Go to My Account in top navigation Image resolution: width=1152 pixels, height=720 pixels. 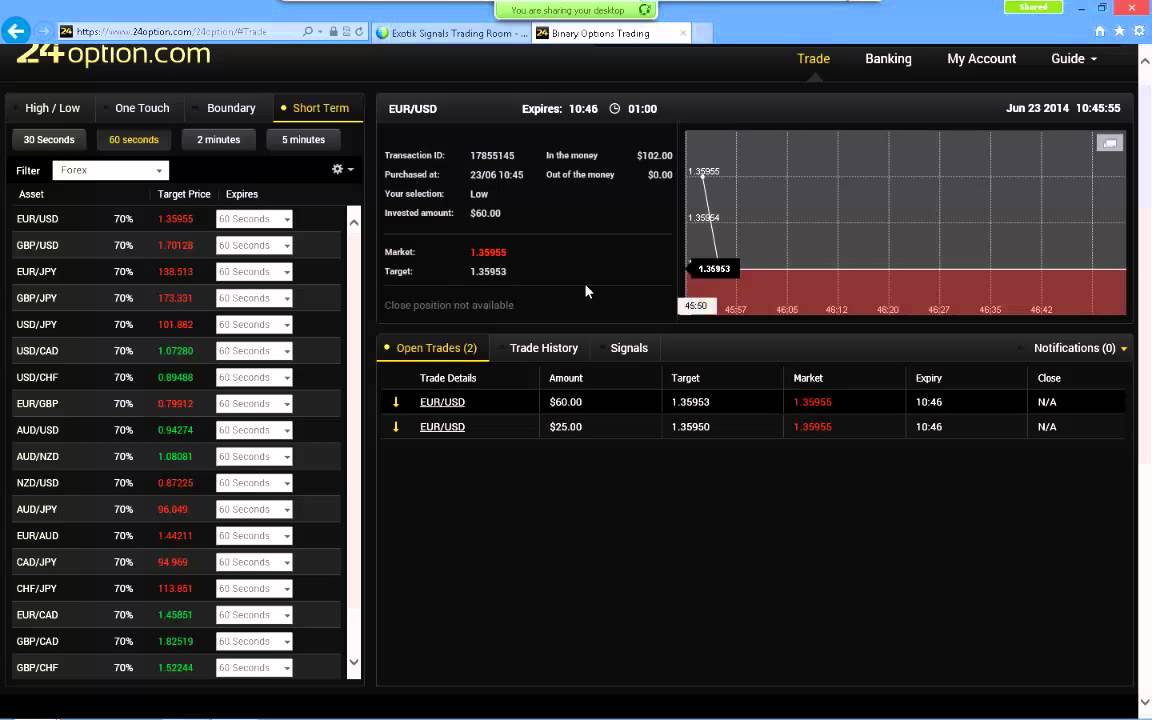coord(982,59)
